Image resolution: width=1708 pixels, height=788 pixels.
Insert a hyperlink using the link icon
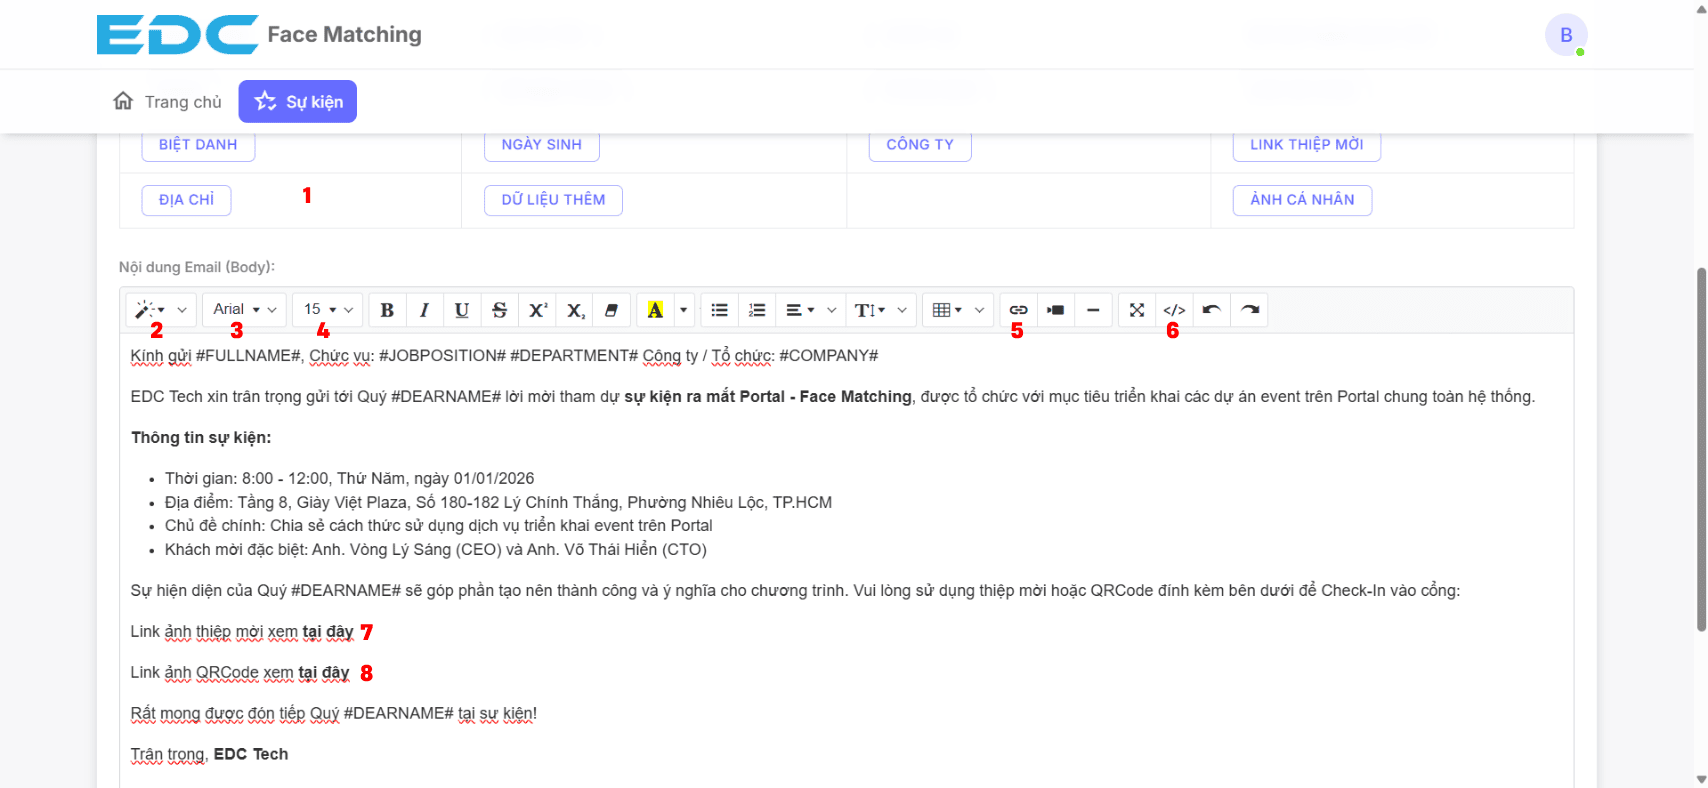click(1018, 310)
